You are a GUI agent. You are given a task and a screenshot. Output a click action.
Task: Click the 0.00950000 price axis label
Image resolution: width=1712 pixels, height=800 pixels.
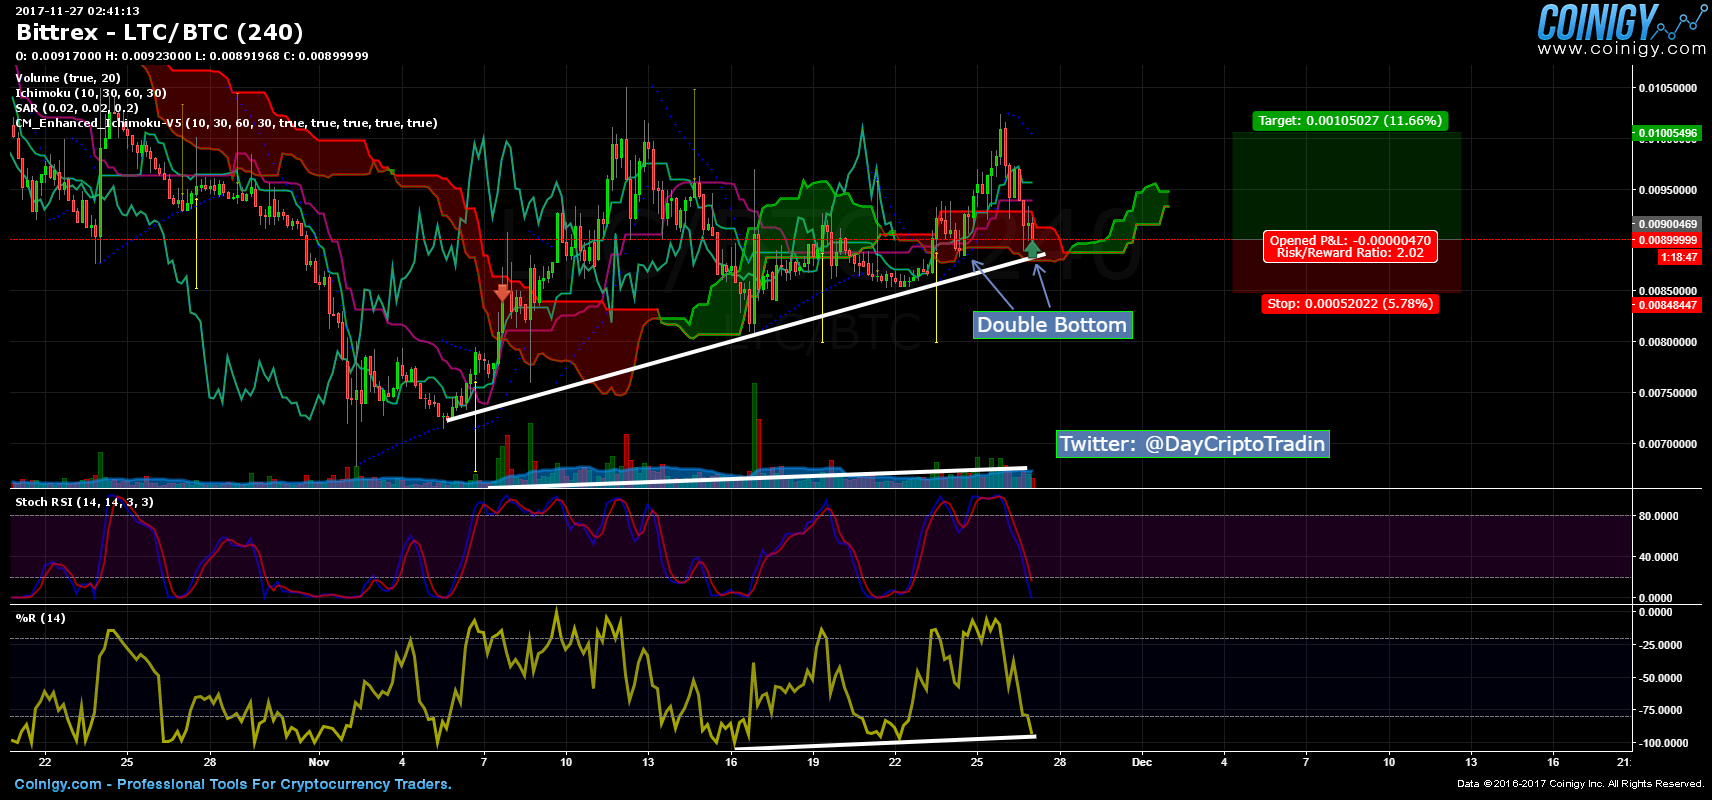point(1668,190)
